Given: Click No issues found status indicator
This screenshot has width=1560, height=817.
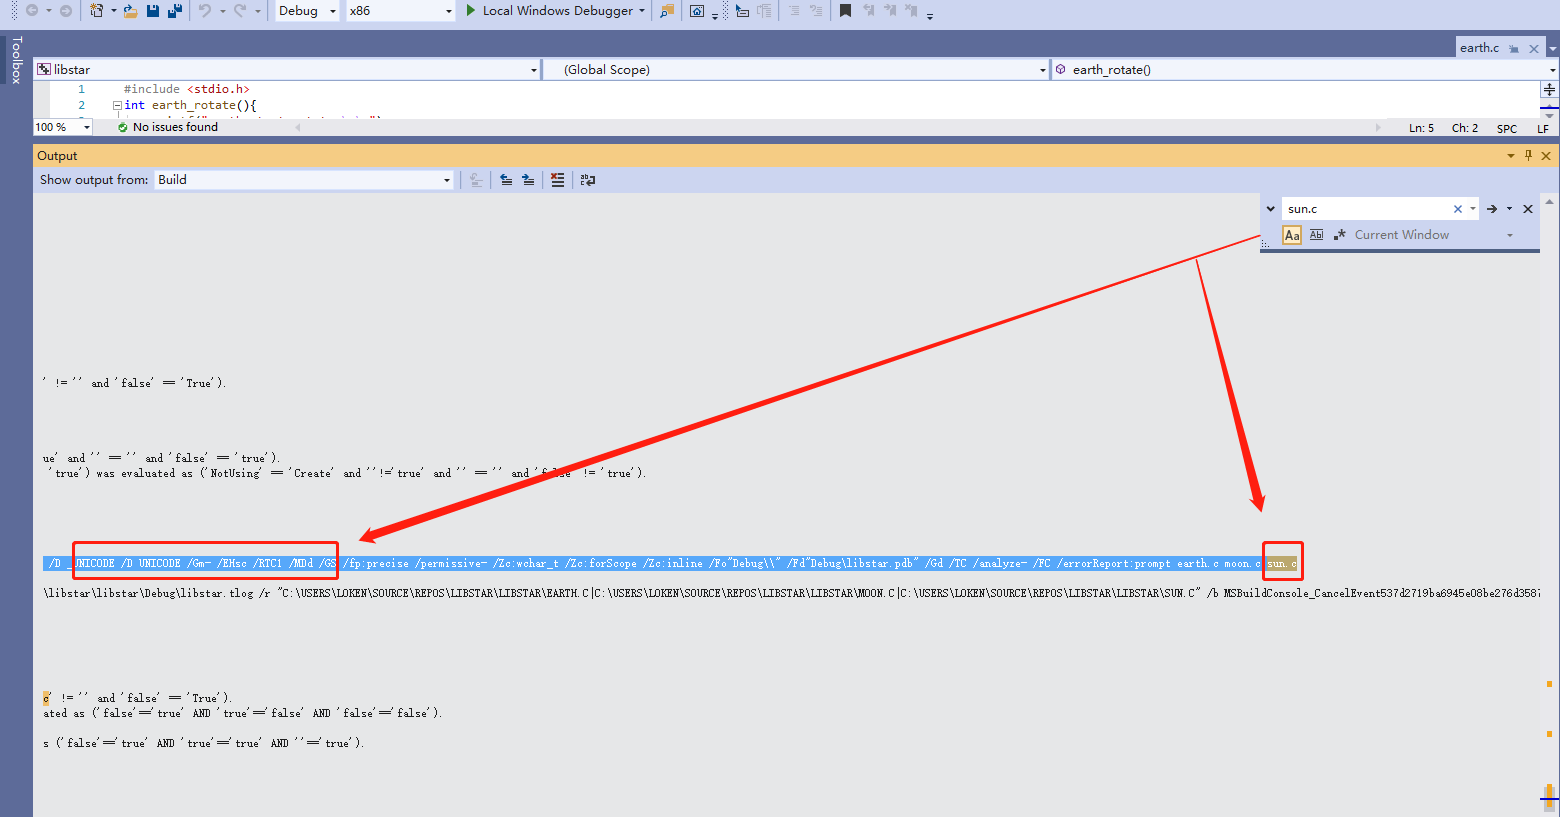Looking at the screenshot, I should 168,127.
